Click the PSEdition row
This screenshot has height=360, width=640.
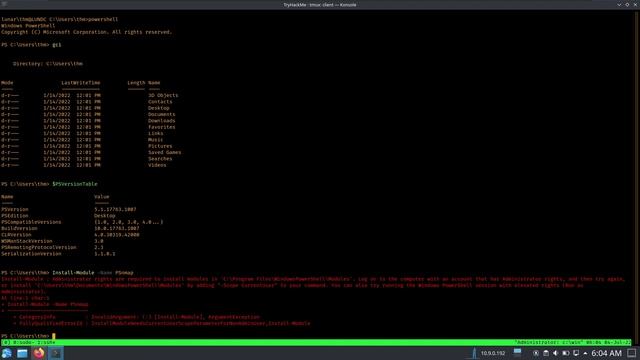[58, 216]
